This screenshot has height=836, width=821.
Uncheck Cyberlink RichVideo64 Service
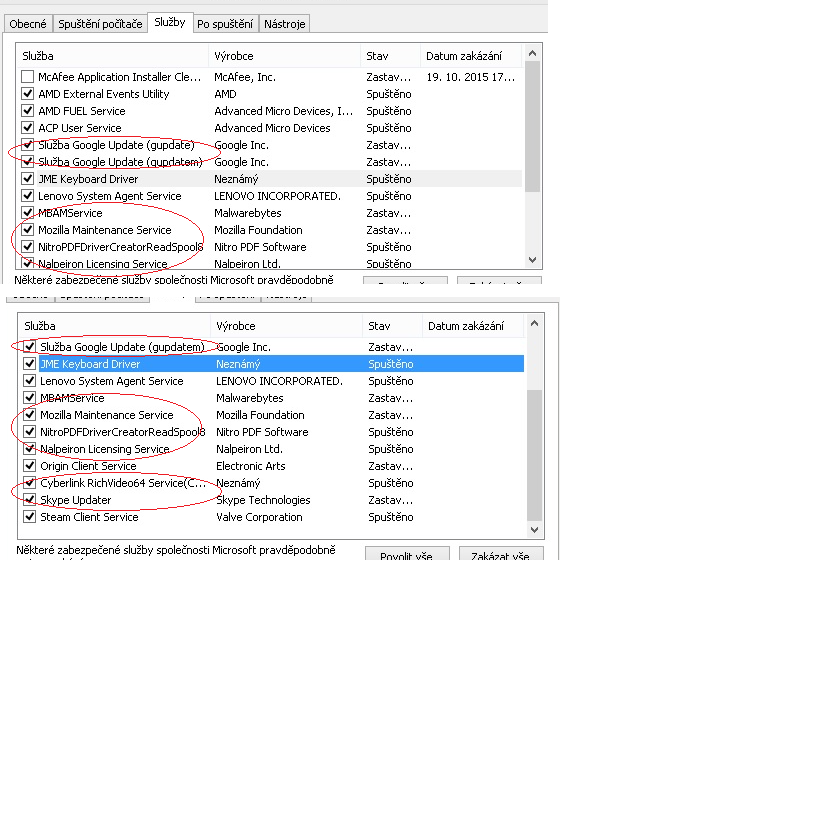coord(30,483)
